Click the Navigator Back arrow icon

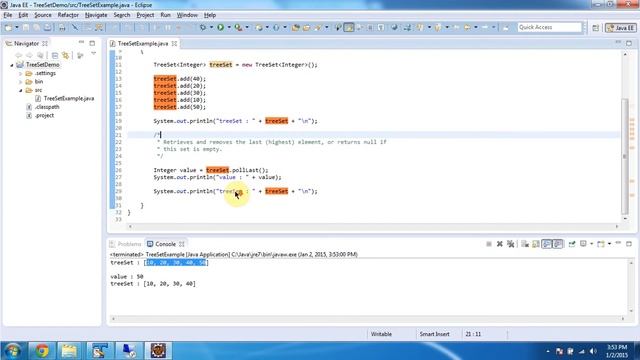[x=18, y=55]
